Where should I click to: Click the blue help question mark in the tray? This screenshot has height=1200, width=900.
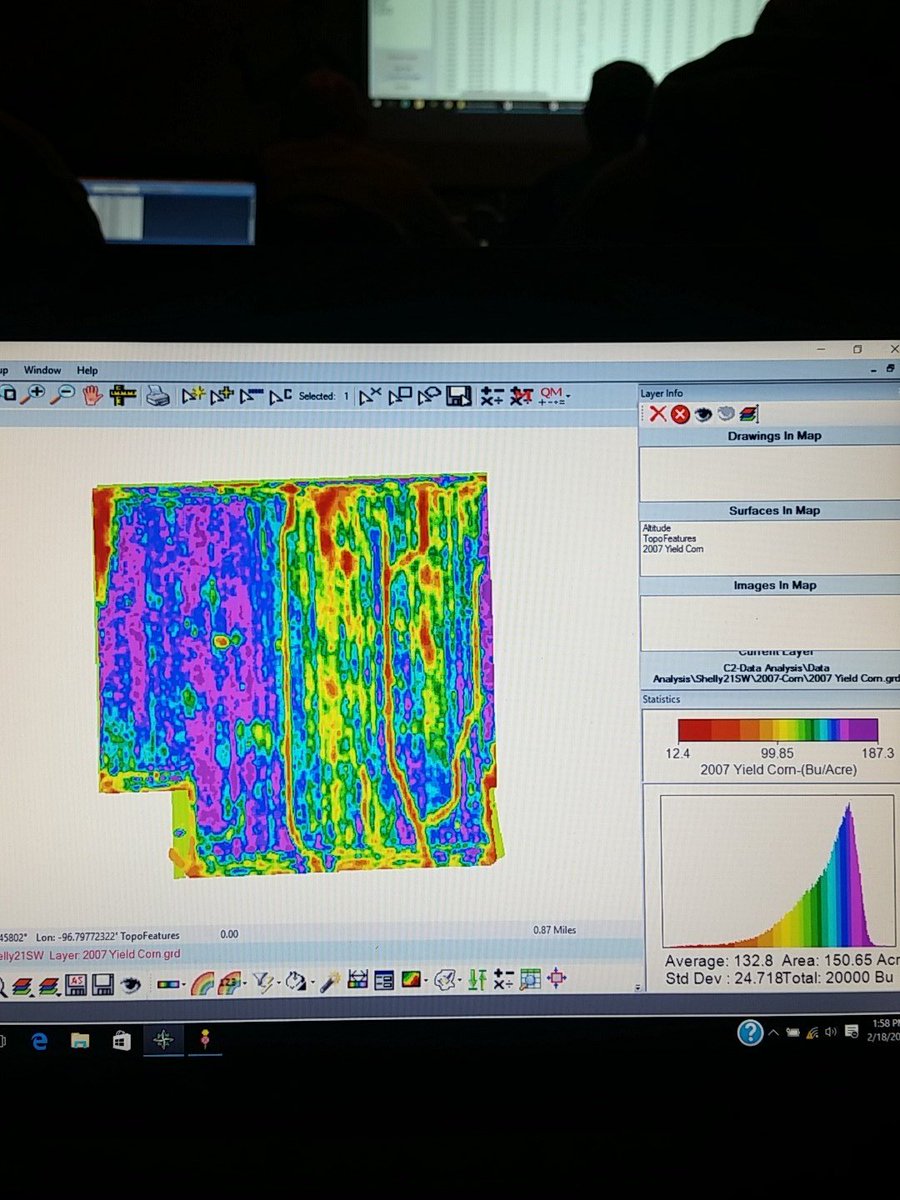tap(750, 1033)
